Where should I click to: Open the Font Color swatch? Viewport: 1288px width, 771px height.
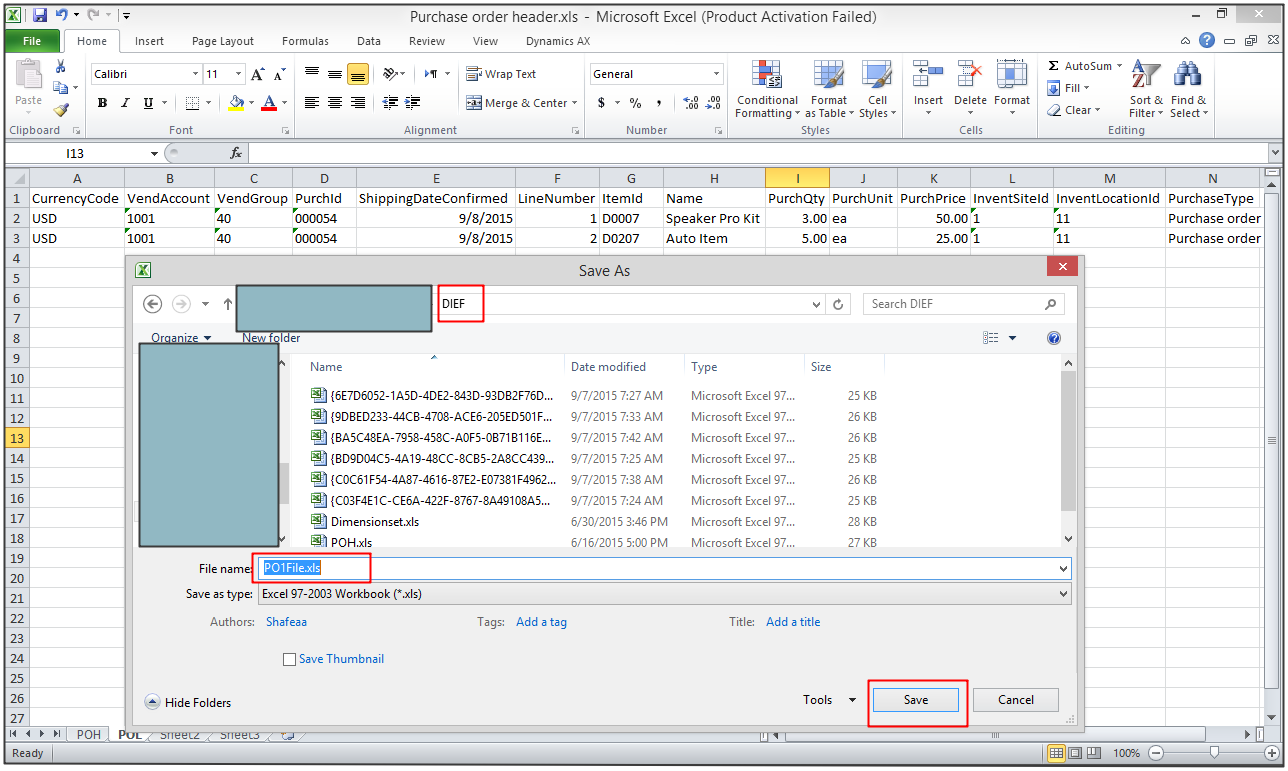coord(268,103)
